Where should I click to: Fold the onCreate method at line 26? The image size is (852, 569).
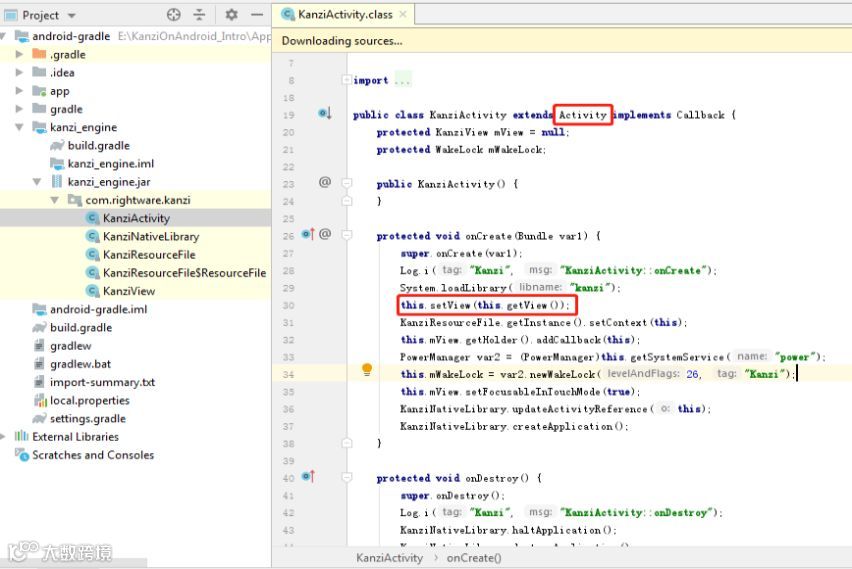point(347,235)
